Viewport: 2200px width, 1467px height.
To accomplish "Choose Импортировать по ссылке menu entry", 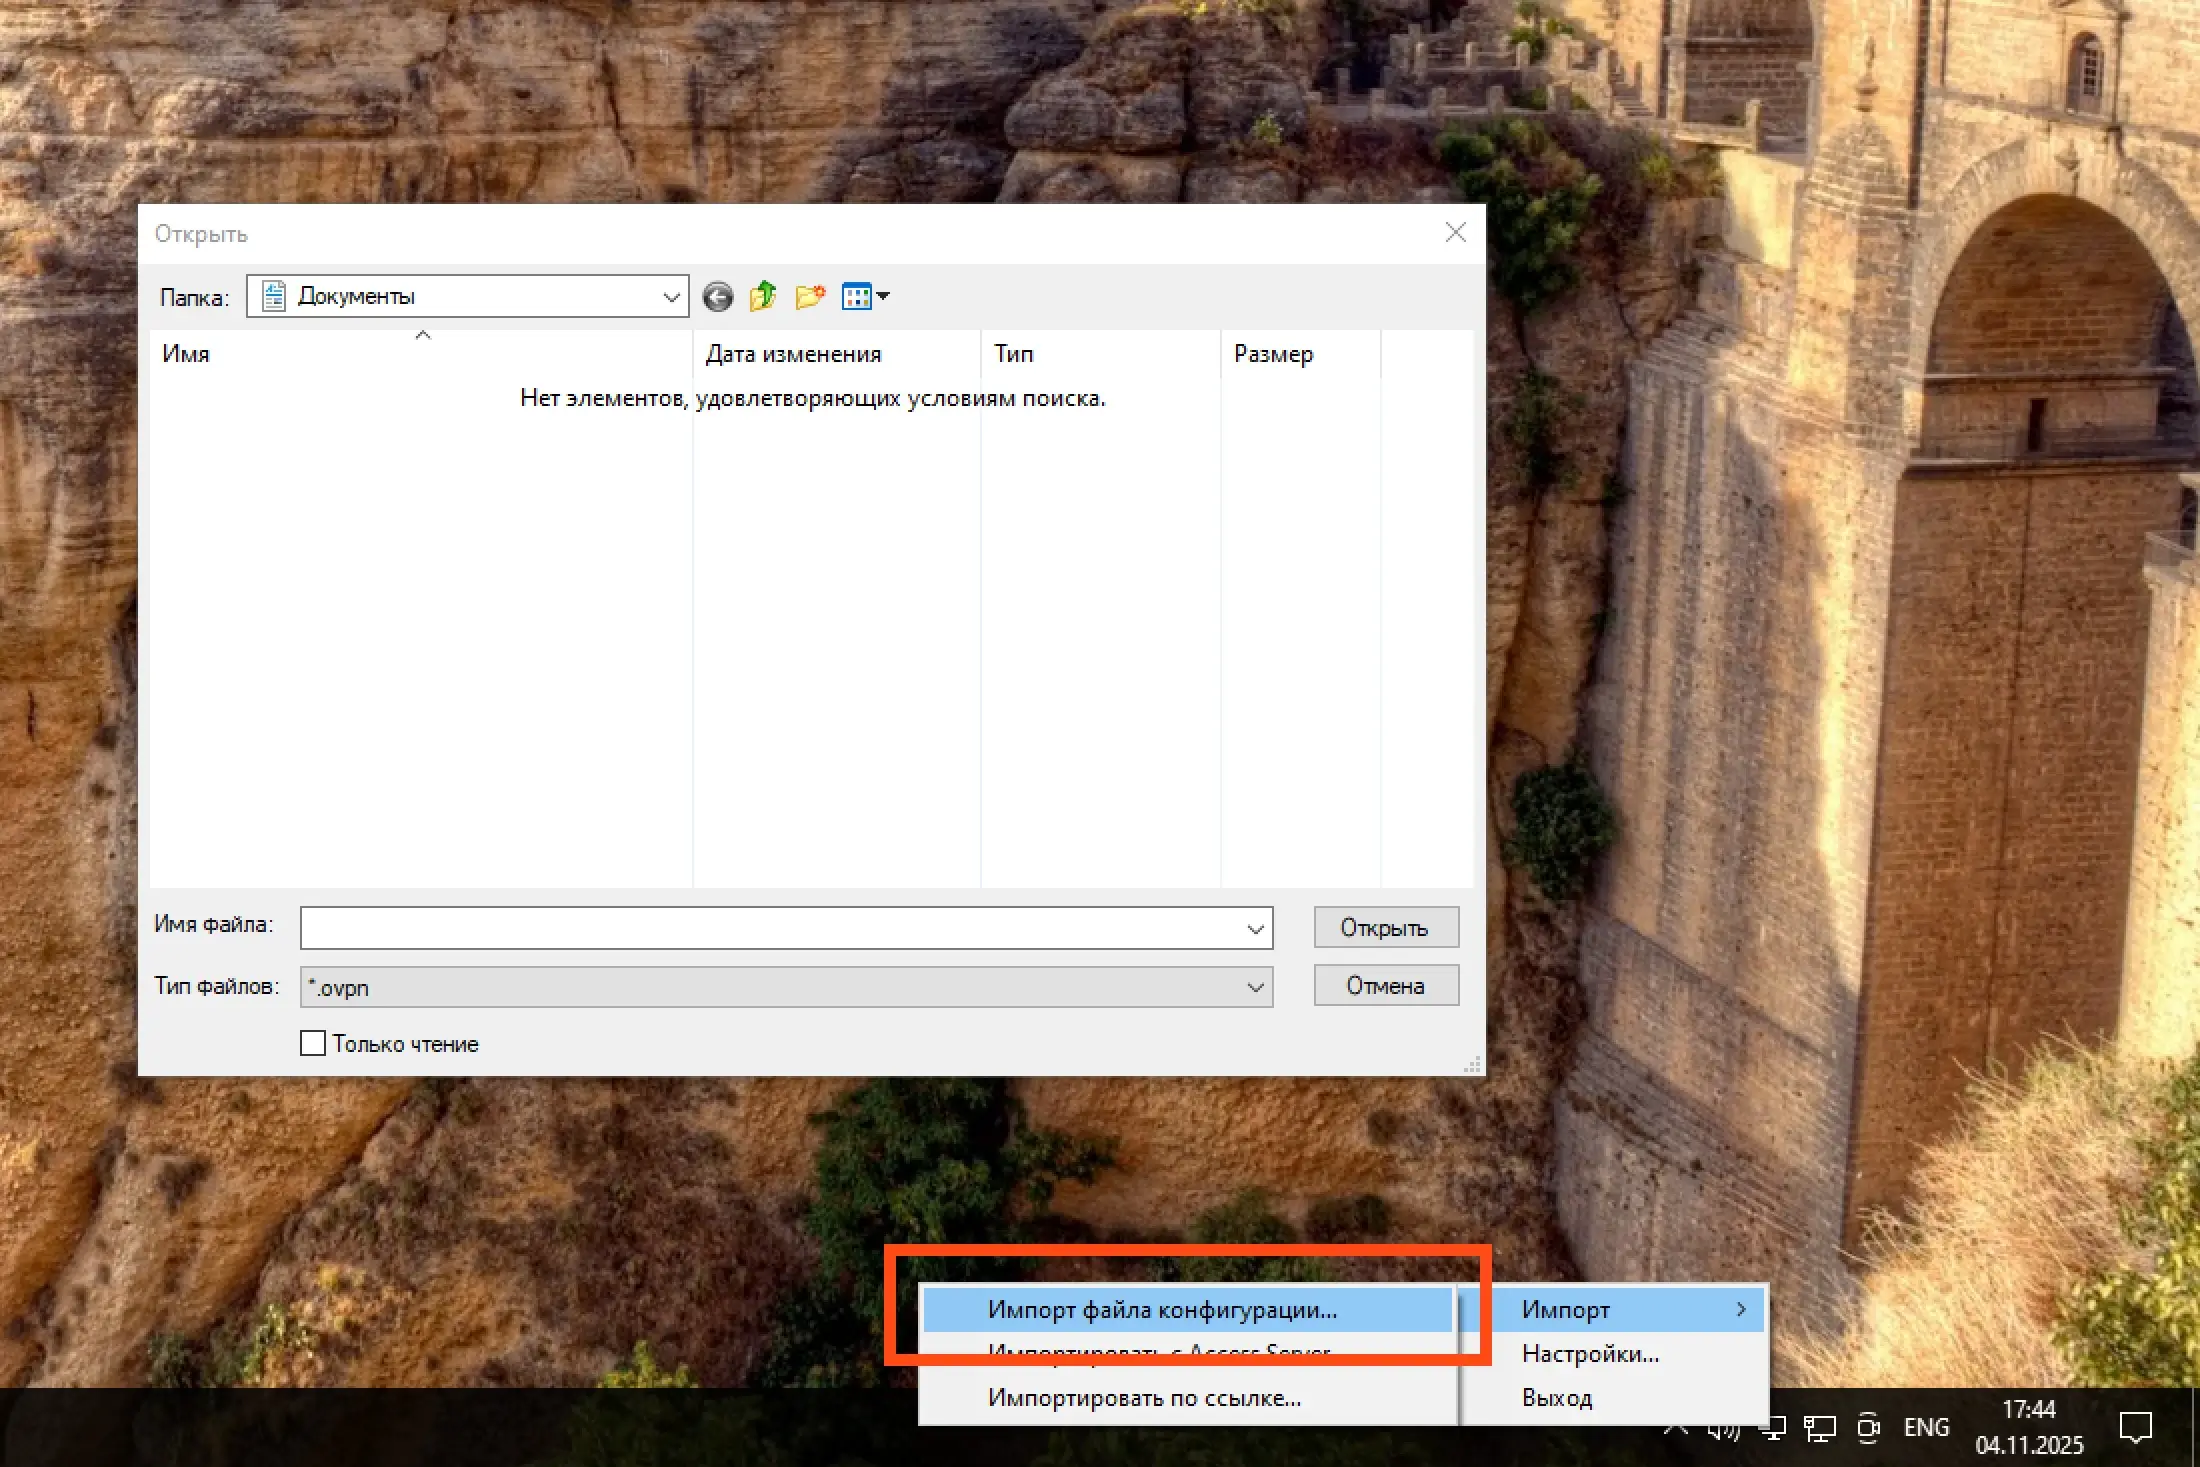I will (1144, 1398).
